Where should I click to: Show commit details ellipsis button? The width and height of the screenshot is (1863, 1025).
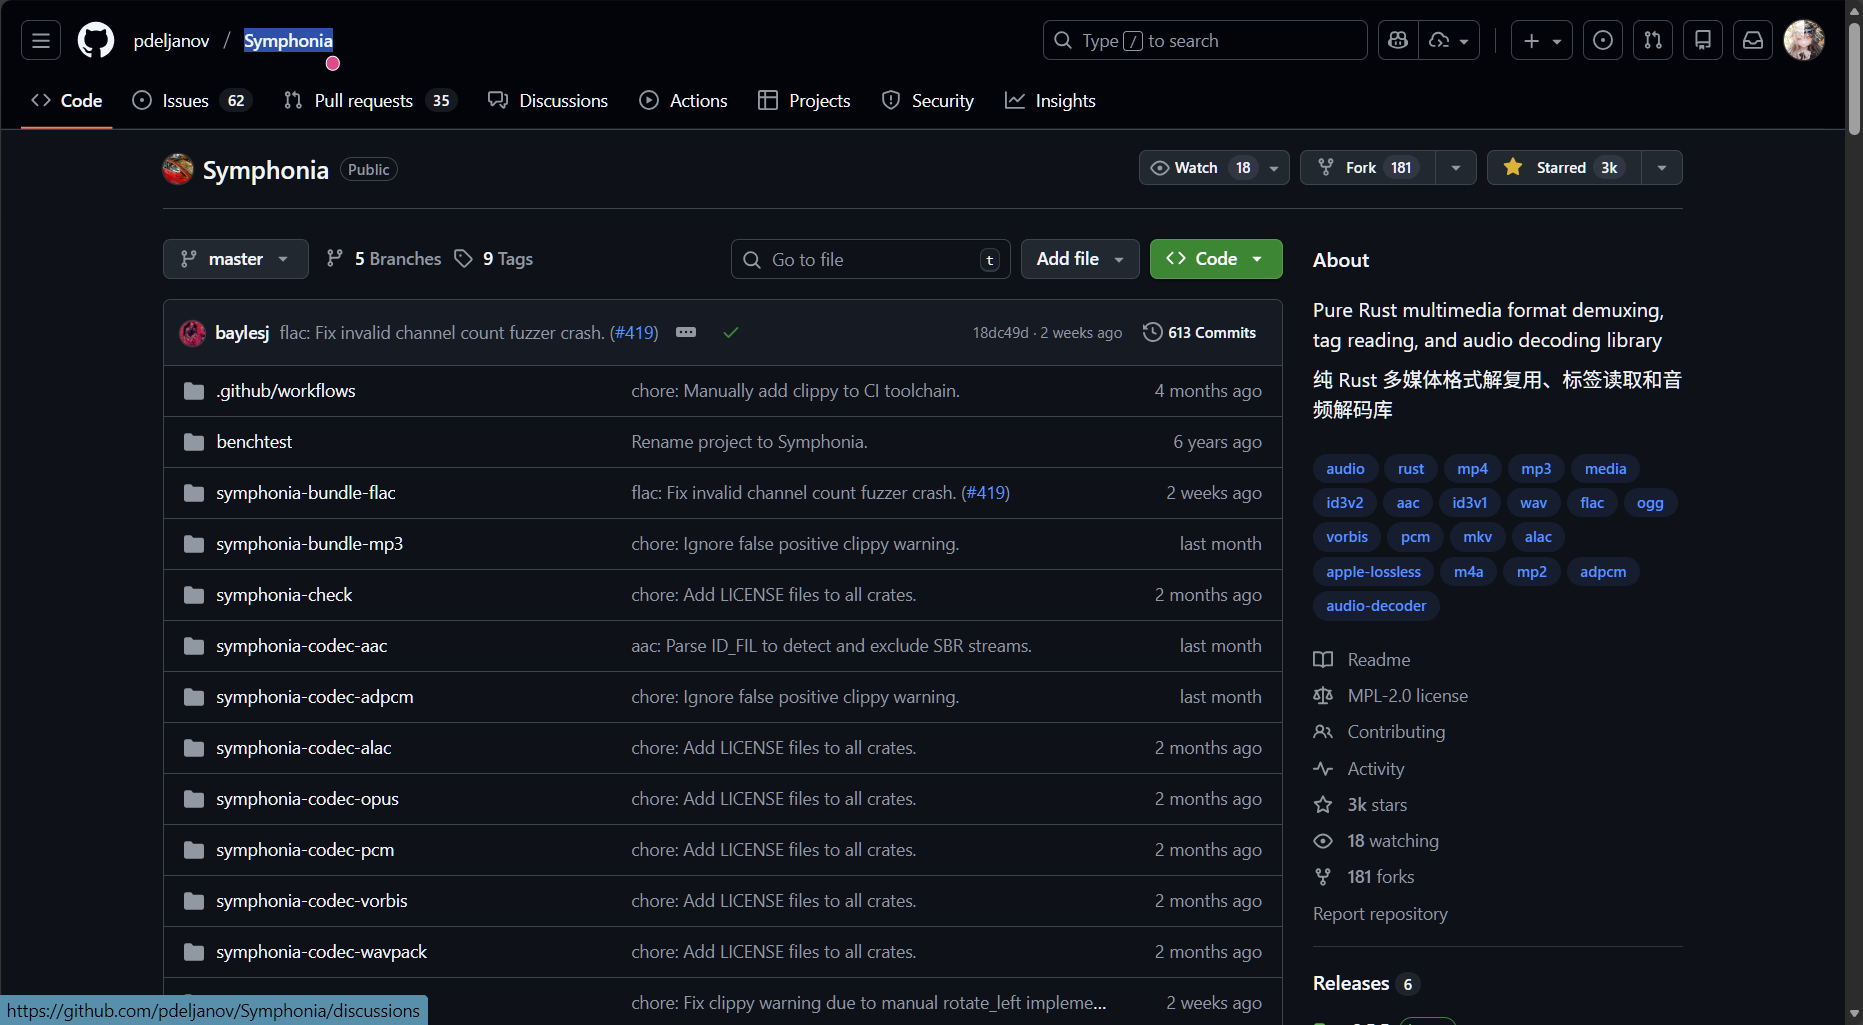(686, 333)
